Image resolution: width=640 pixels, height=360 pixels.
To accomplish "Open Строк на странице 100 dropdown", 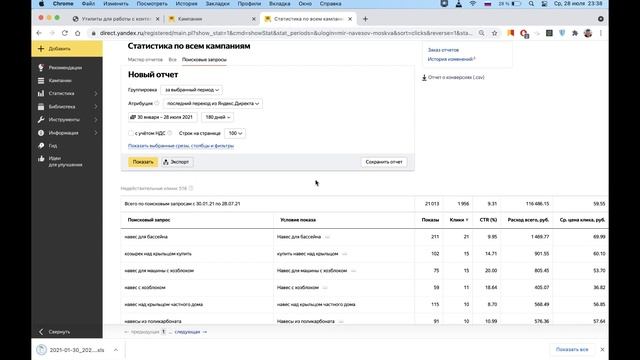I will [235, 133].
